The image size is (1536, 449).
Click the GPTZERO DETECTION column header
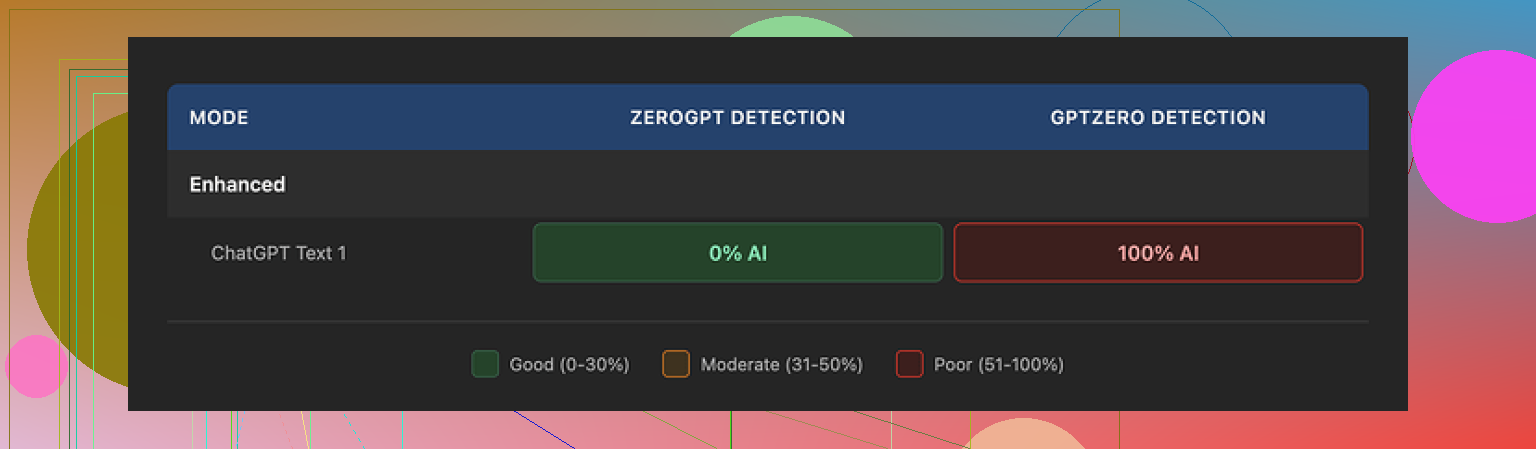[1158, 118]
